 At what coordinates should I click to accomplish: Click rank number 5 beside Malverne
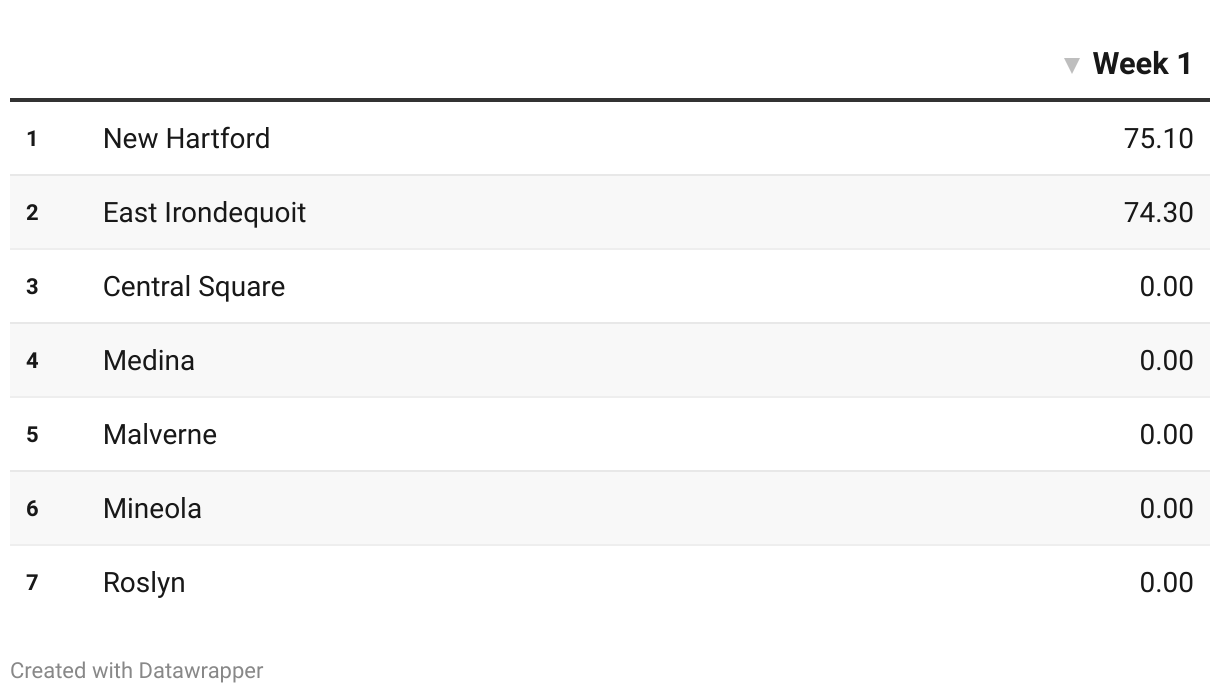pos(32,434)
